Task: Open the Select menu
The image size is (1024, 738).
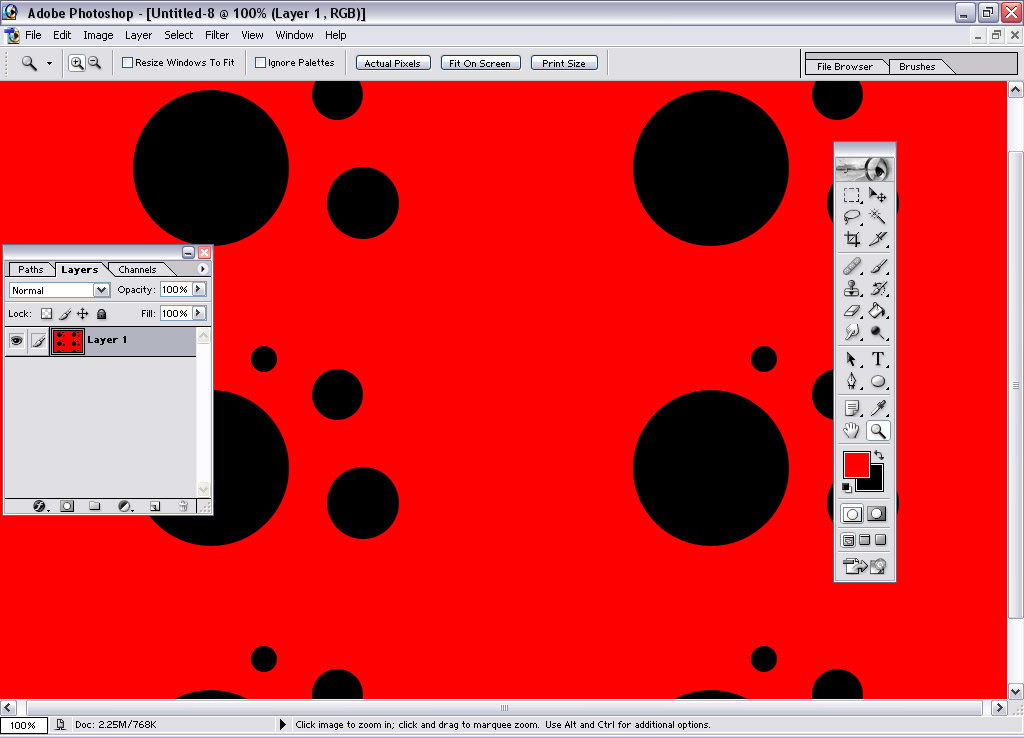Action: 178,35
